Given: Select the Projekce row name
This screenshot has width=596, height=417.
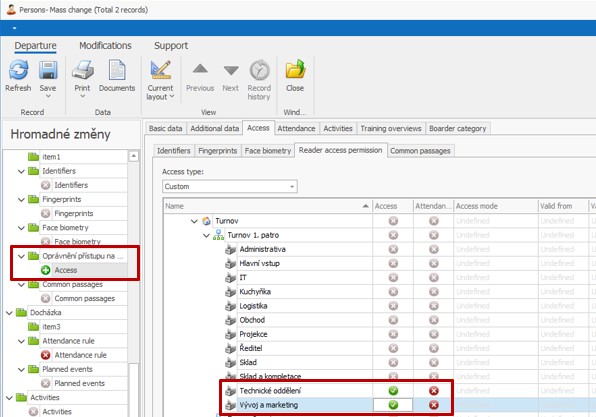Looking at the screenshot, I should pyautogui.click(x=253, y=334).
